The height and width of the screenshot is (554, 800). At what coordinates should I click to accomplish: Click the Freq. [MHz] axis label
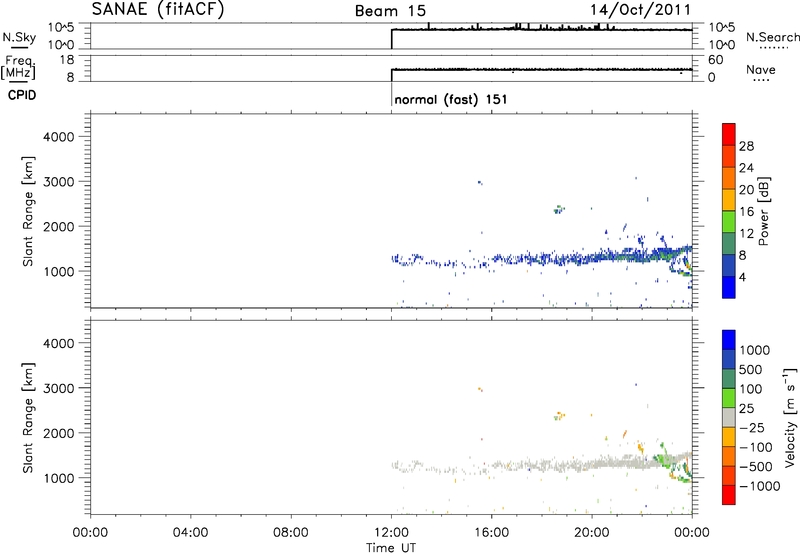pyautogui.click(x=19, y=68)
